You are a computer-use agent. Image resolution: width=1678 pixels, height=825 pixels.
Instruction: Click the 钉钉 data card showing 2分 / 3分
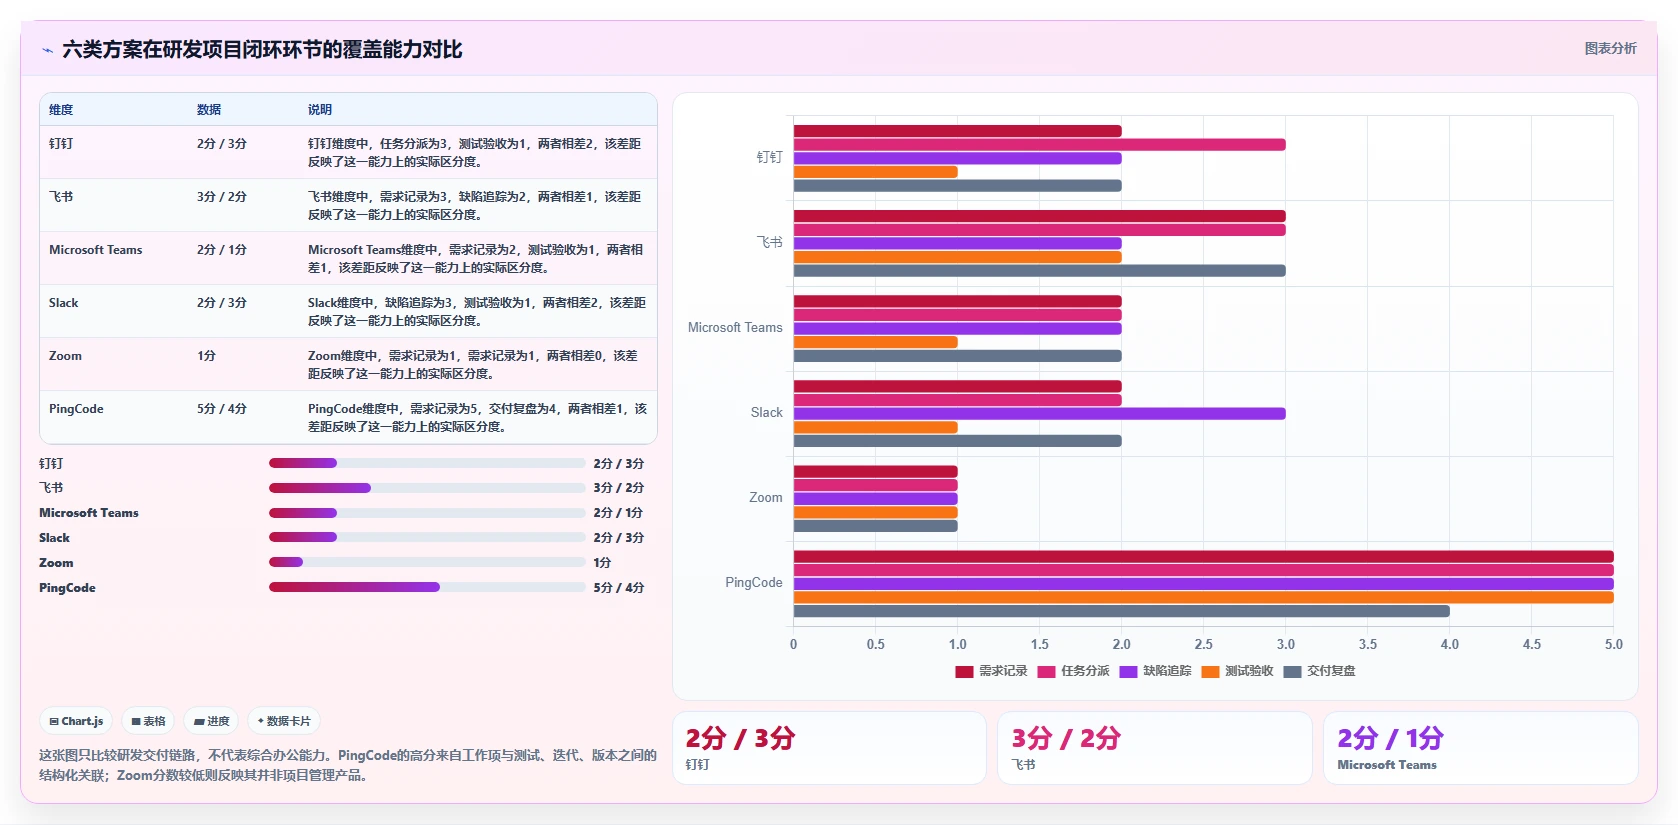829,748
